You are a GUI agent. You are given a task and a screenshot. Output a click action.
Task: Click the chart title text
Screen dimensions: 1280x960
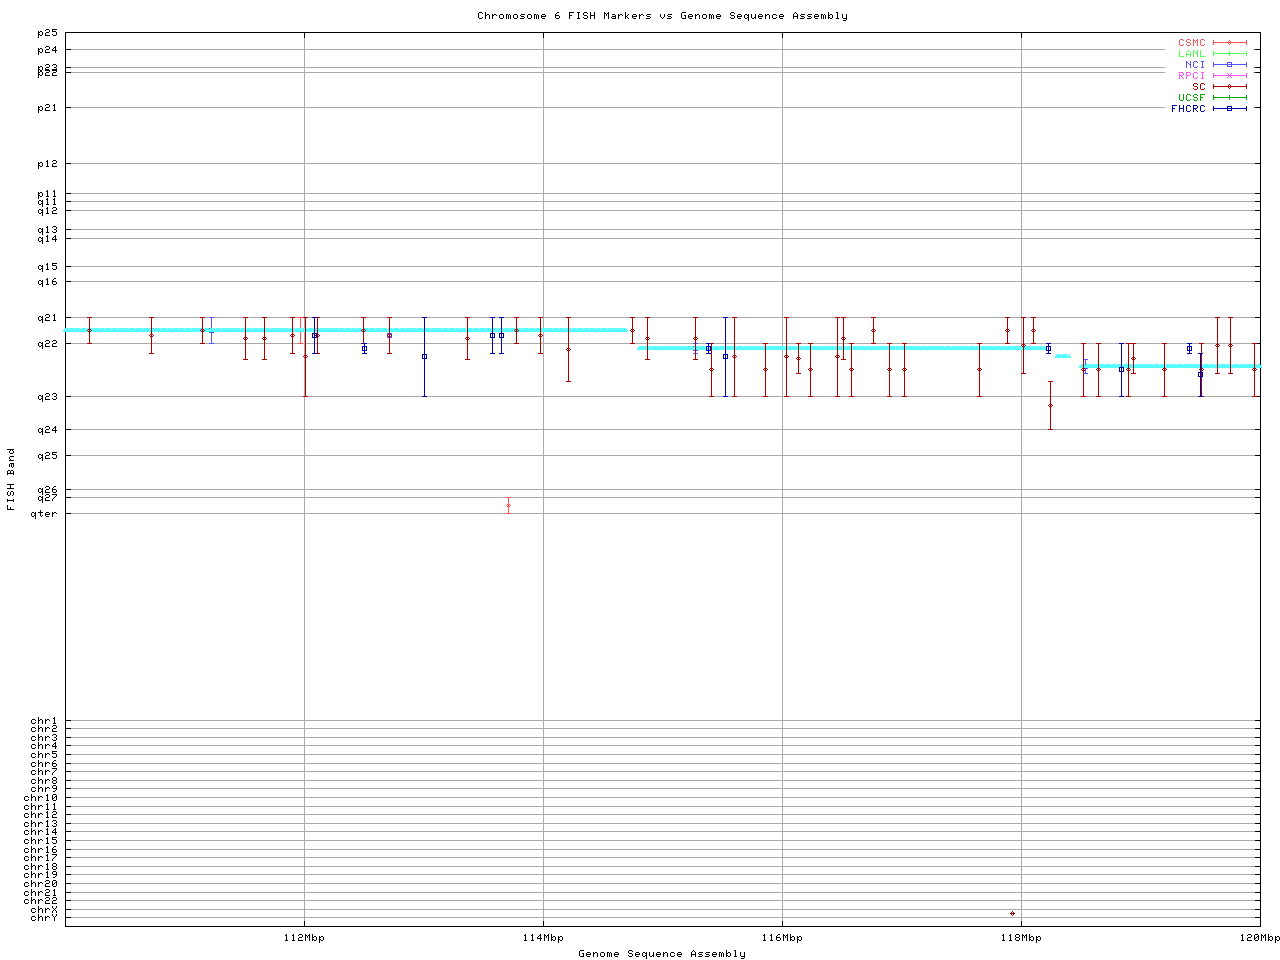click(662, 16)
